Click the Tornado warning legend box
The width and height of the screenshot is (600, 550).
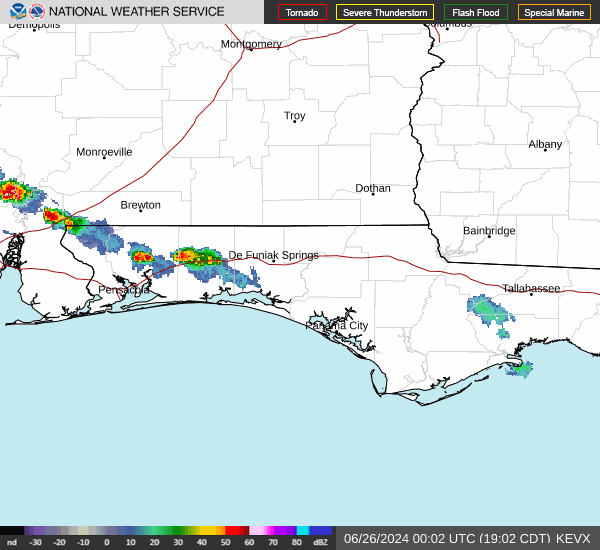pos(302,13)
